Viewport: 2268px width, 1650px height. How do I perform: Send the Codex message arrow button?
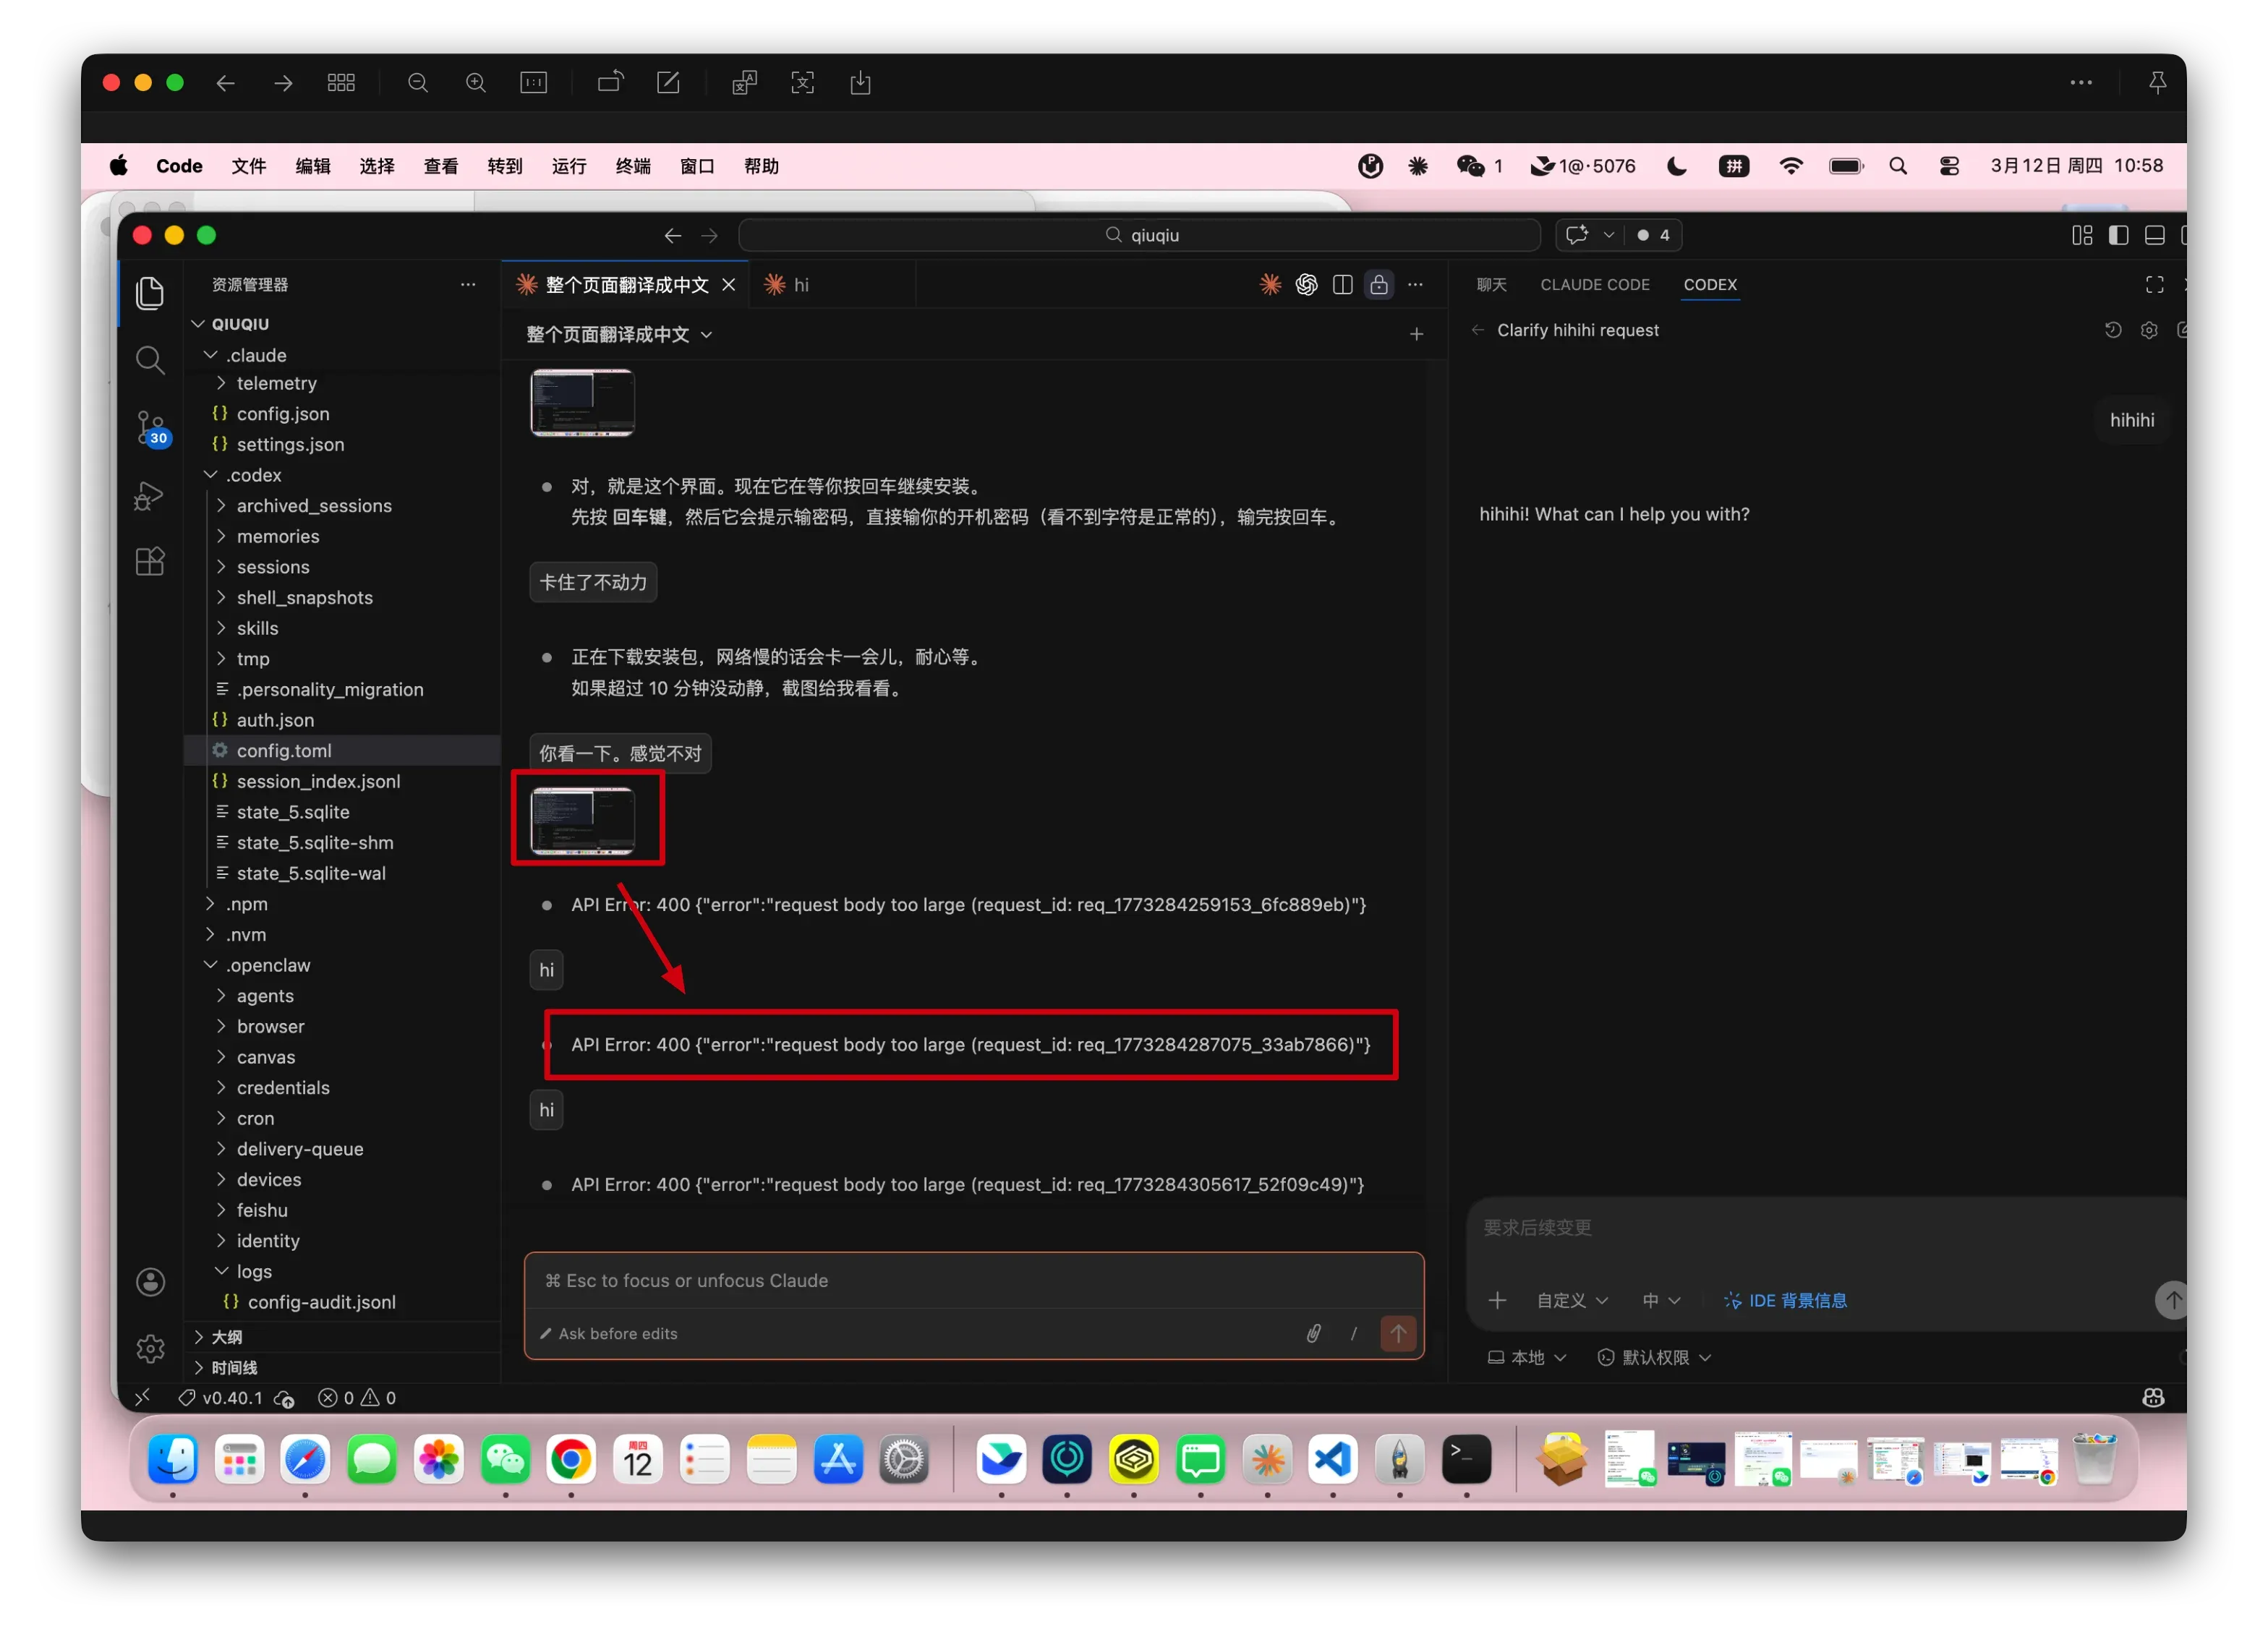point(2172,1300)
